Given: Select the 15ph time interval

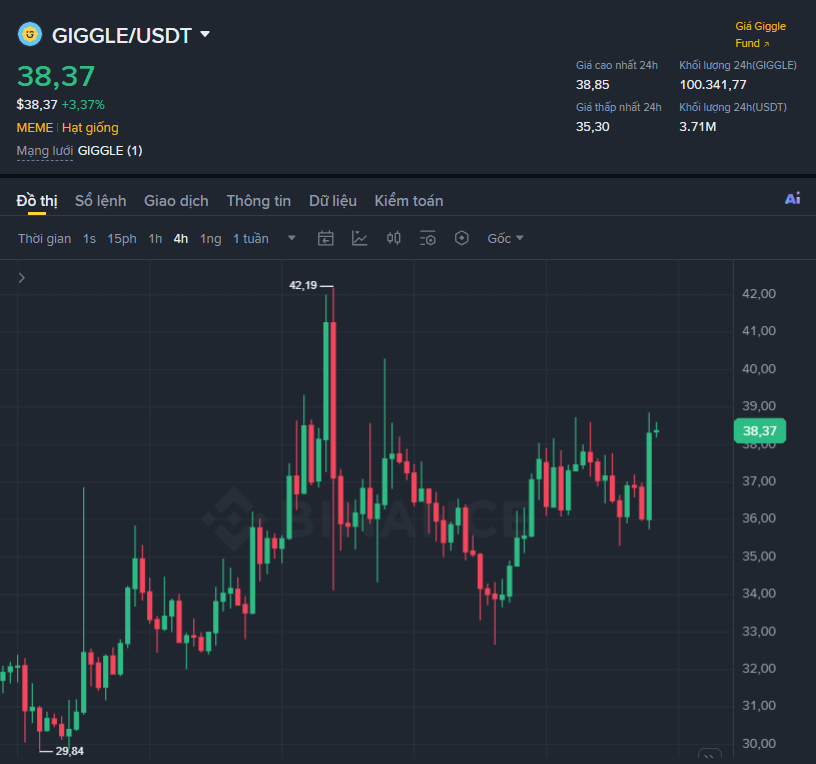Looking at the screenshot, I should tap(122, 238).
